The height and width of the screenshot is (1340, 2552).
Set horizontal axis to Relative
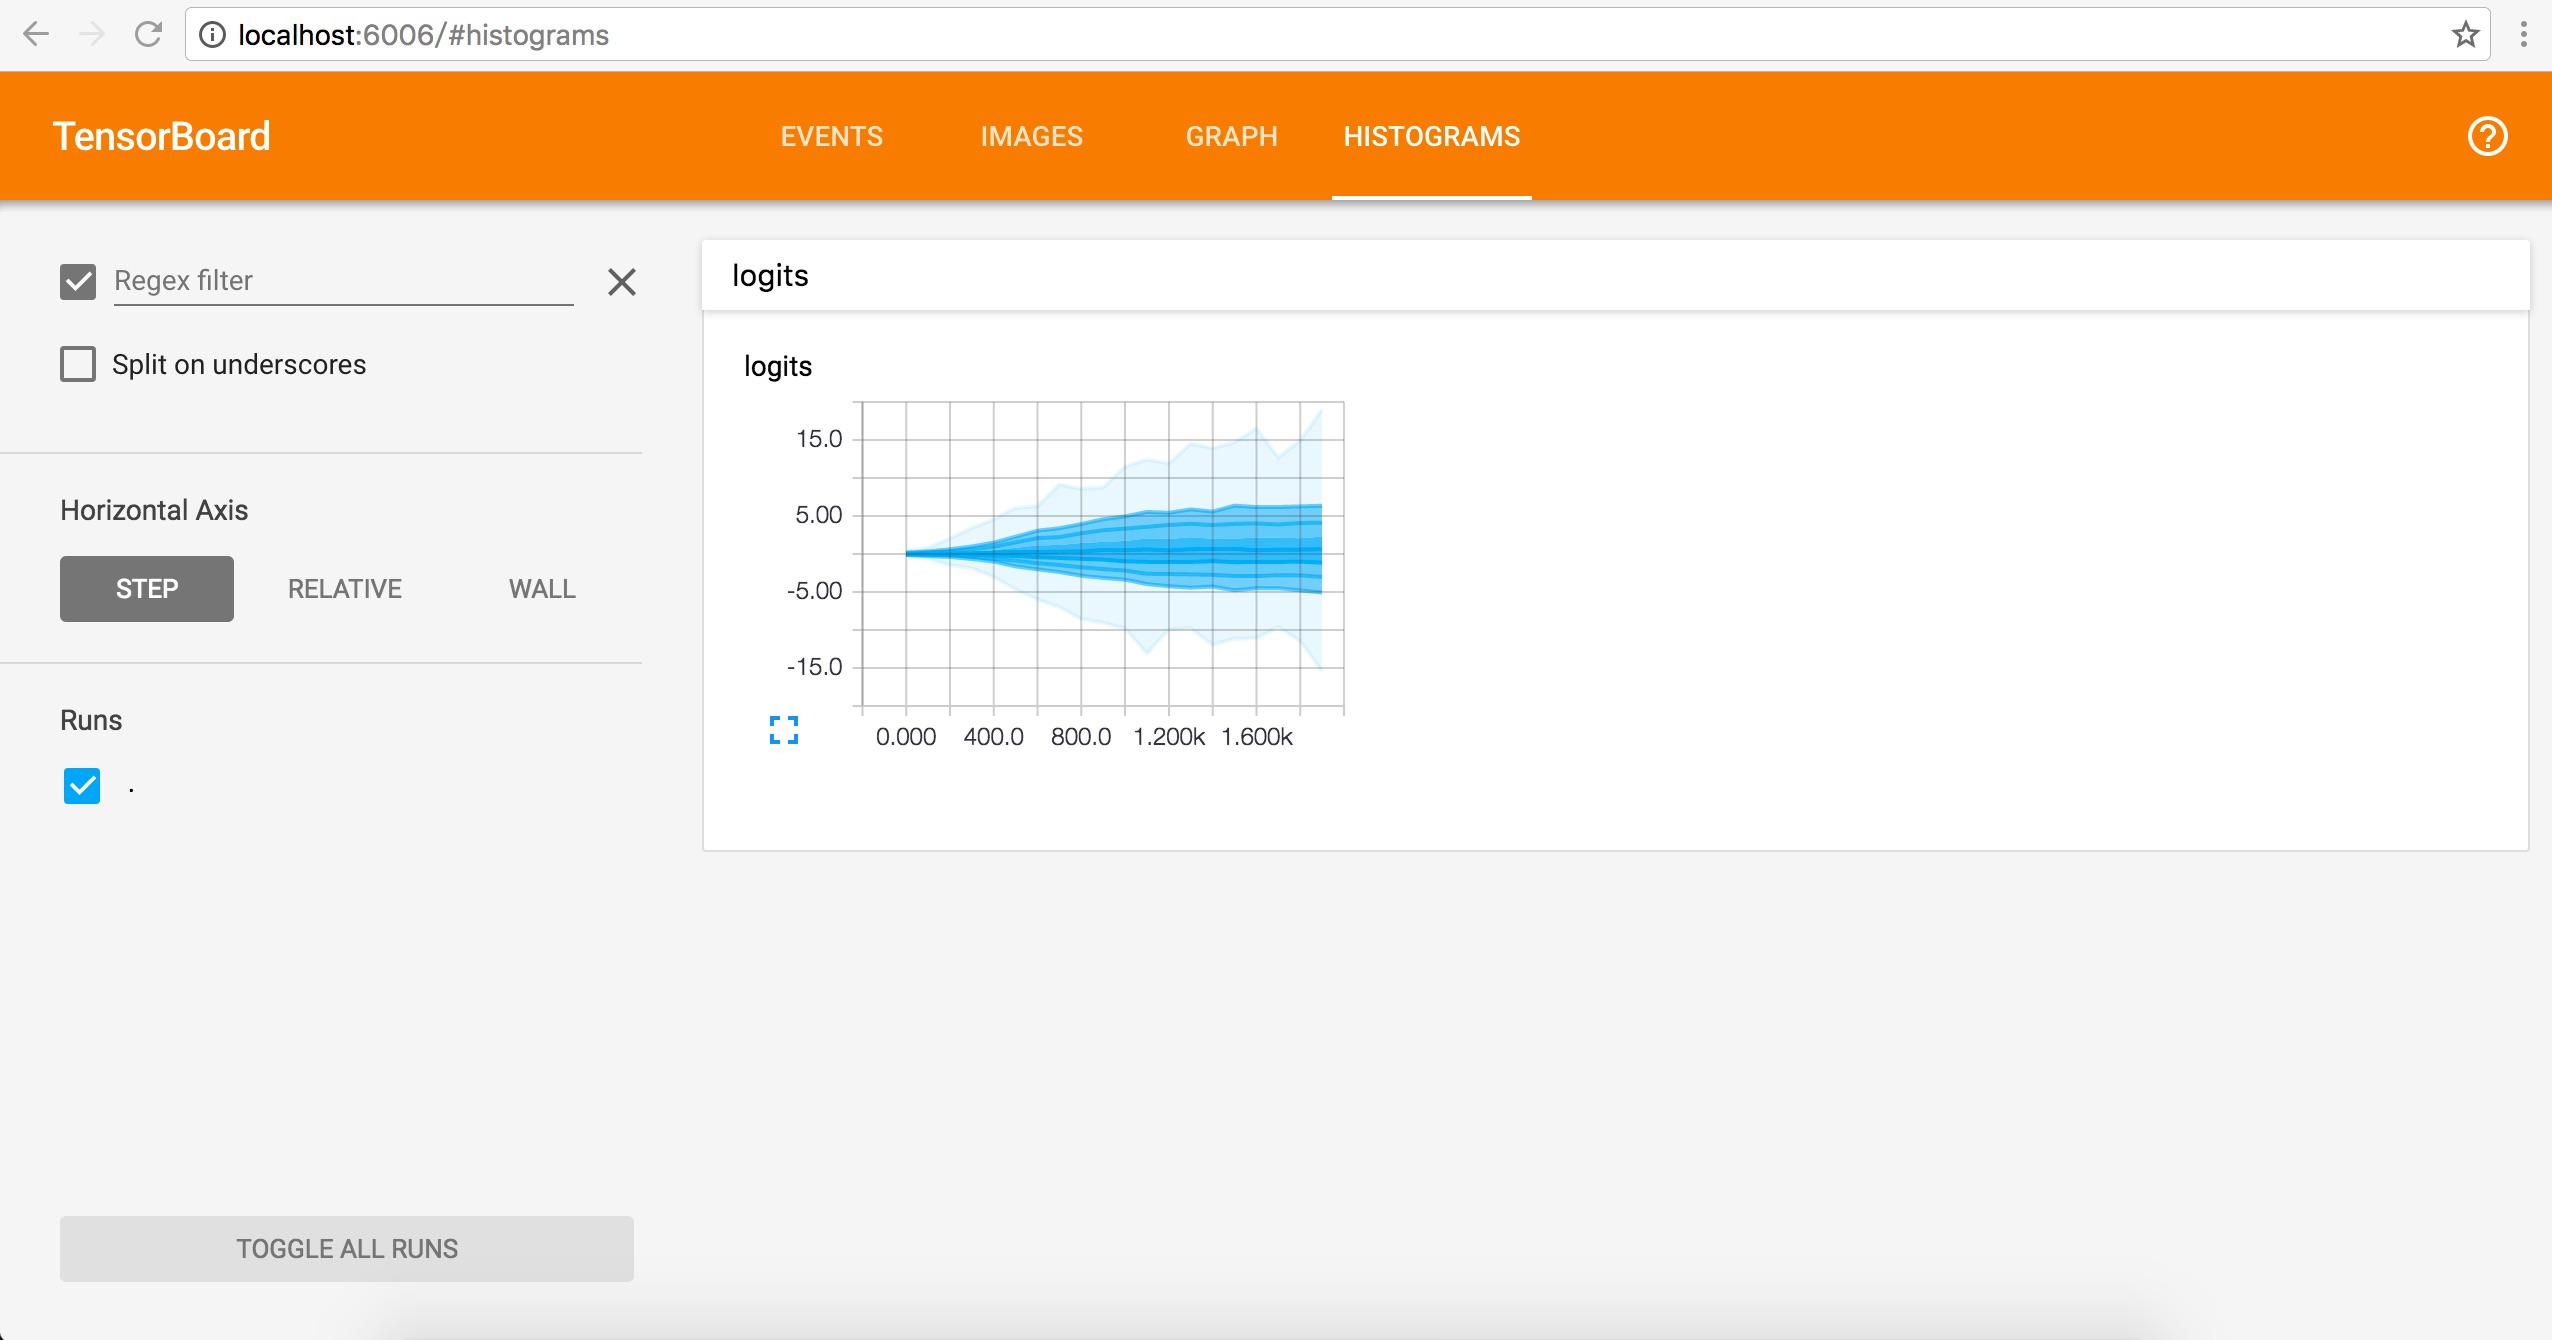[x=344, y=589]
